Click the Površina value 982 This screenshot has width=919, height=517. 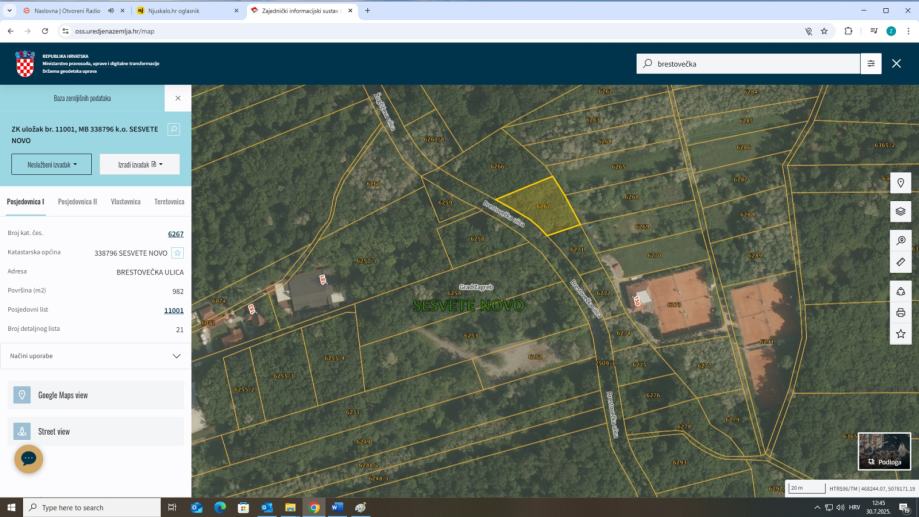[x=178, y=291]
